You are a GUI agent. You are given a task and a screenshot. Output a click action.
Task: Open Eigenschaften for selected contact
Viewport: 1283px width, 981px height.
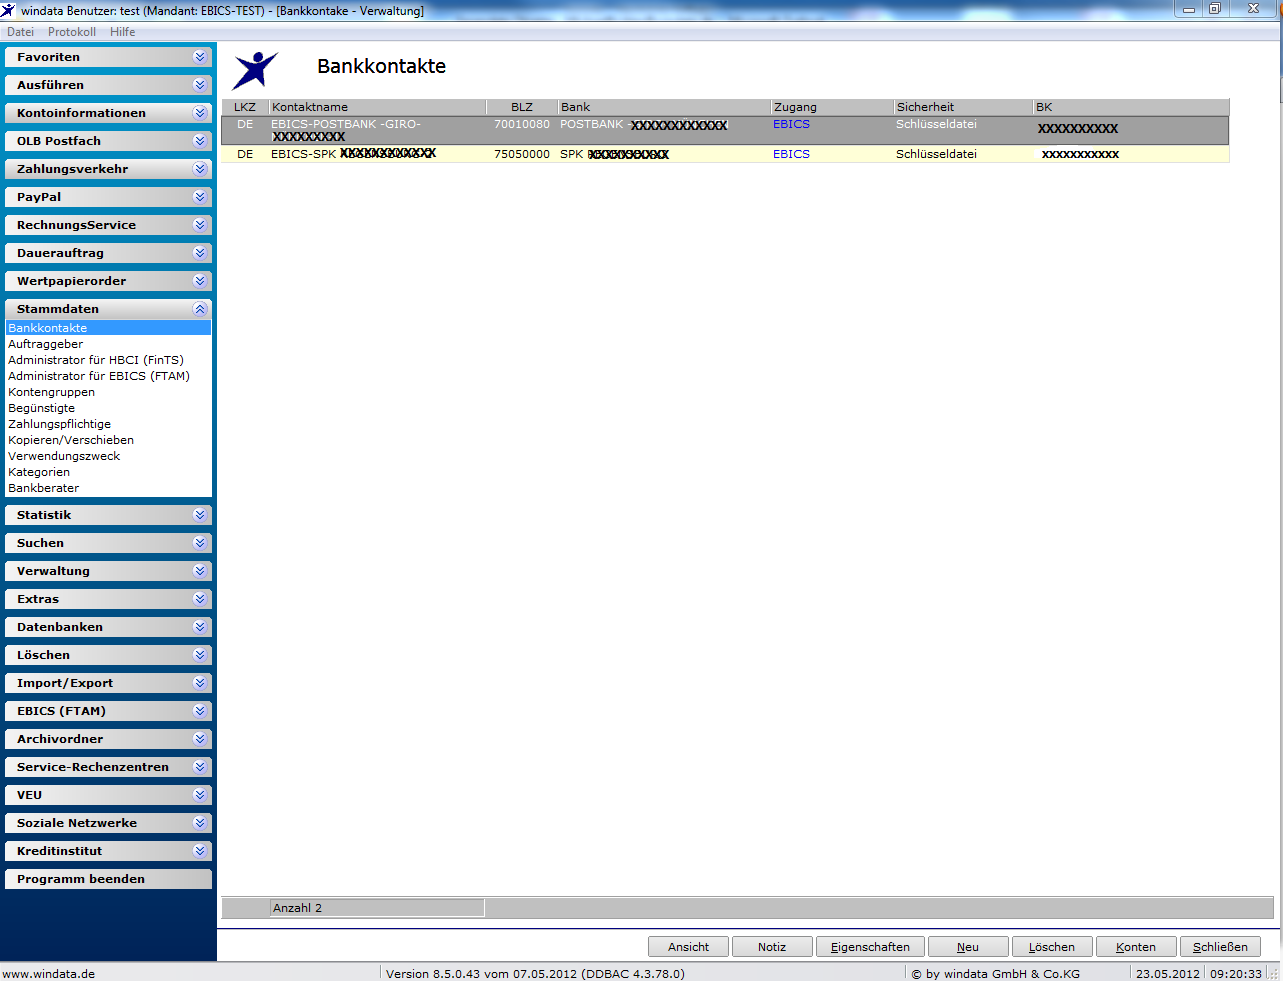coord(870,947)
